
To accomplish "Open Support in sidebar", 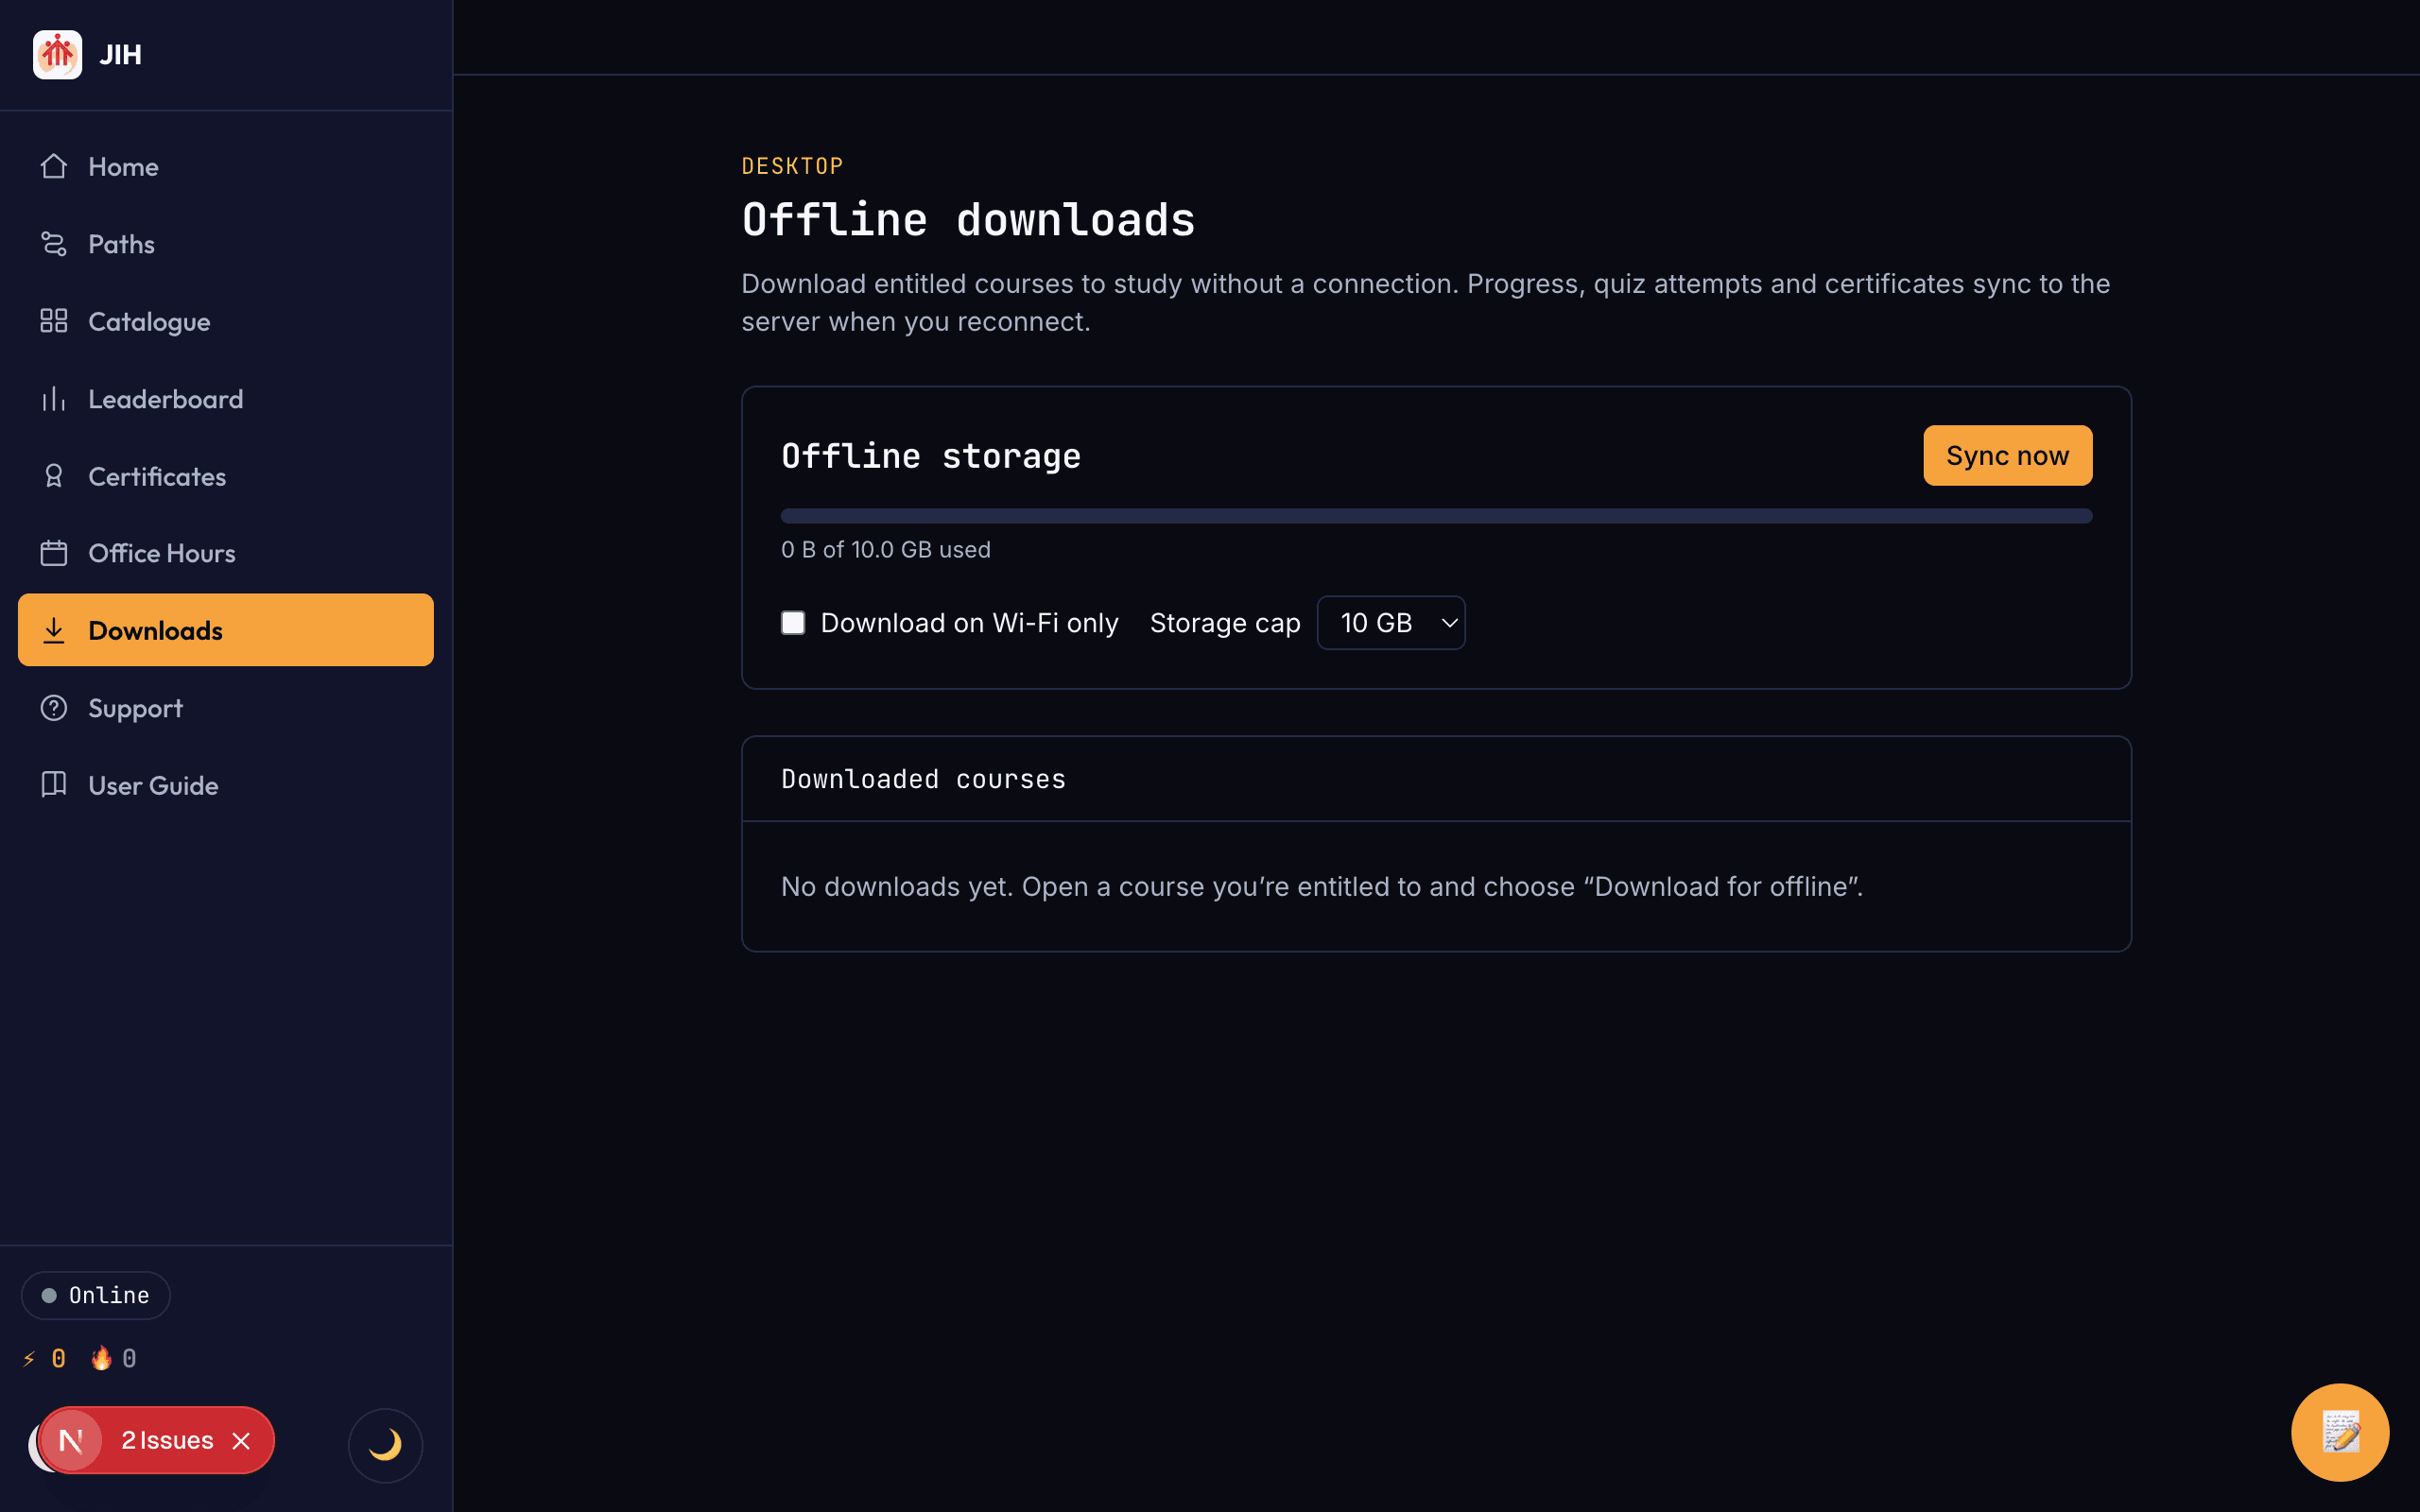I will tap(226, 708).
